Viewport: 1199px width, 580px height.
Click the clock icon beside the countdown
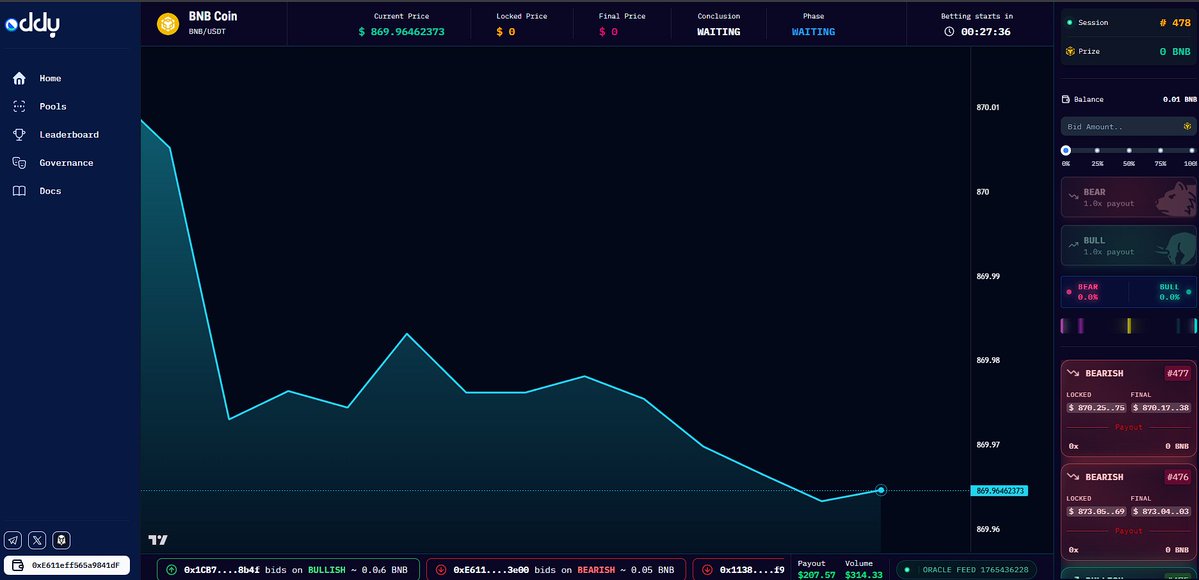click(949, 32)
